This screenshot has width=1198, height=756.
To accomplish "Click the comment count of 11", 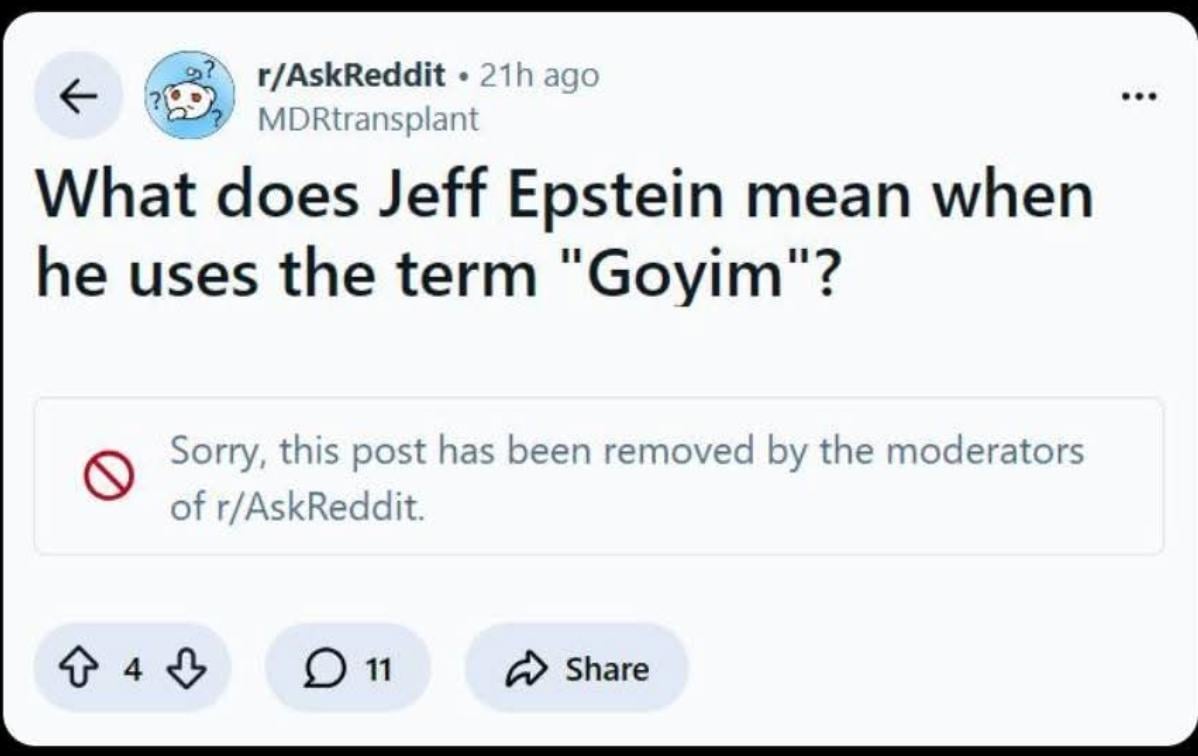I will click(x=376, y=669).
